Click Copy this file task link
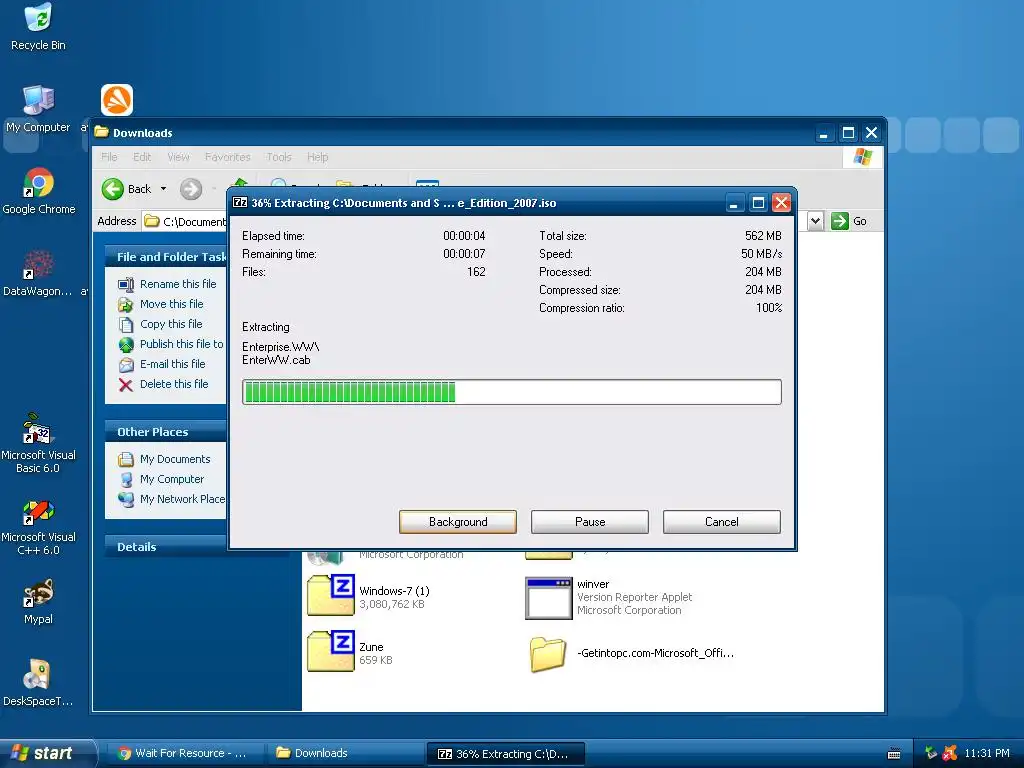The height and width of the screenshot is (768, 1024). click(171, 324)
